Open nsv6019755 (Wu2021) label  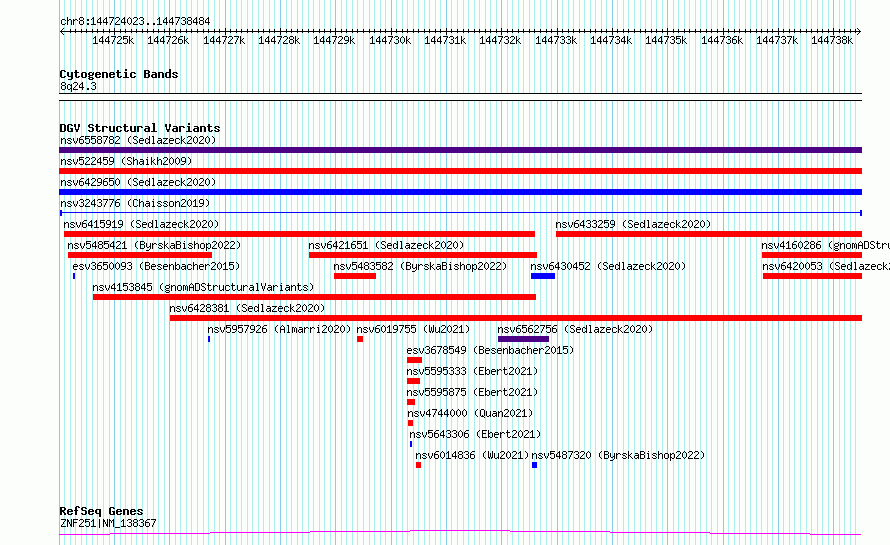(413, 329)
